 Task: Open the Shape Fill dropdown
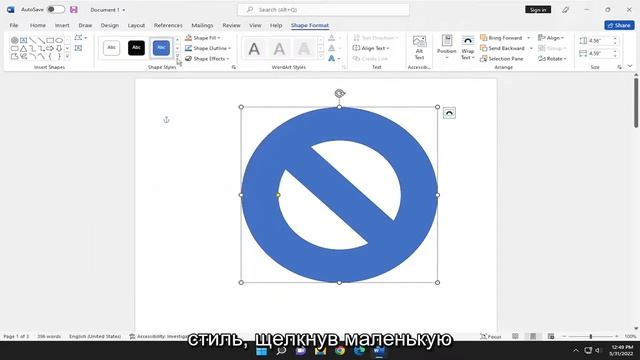pyautogui.click(x=203, y=38)
